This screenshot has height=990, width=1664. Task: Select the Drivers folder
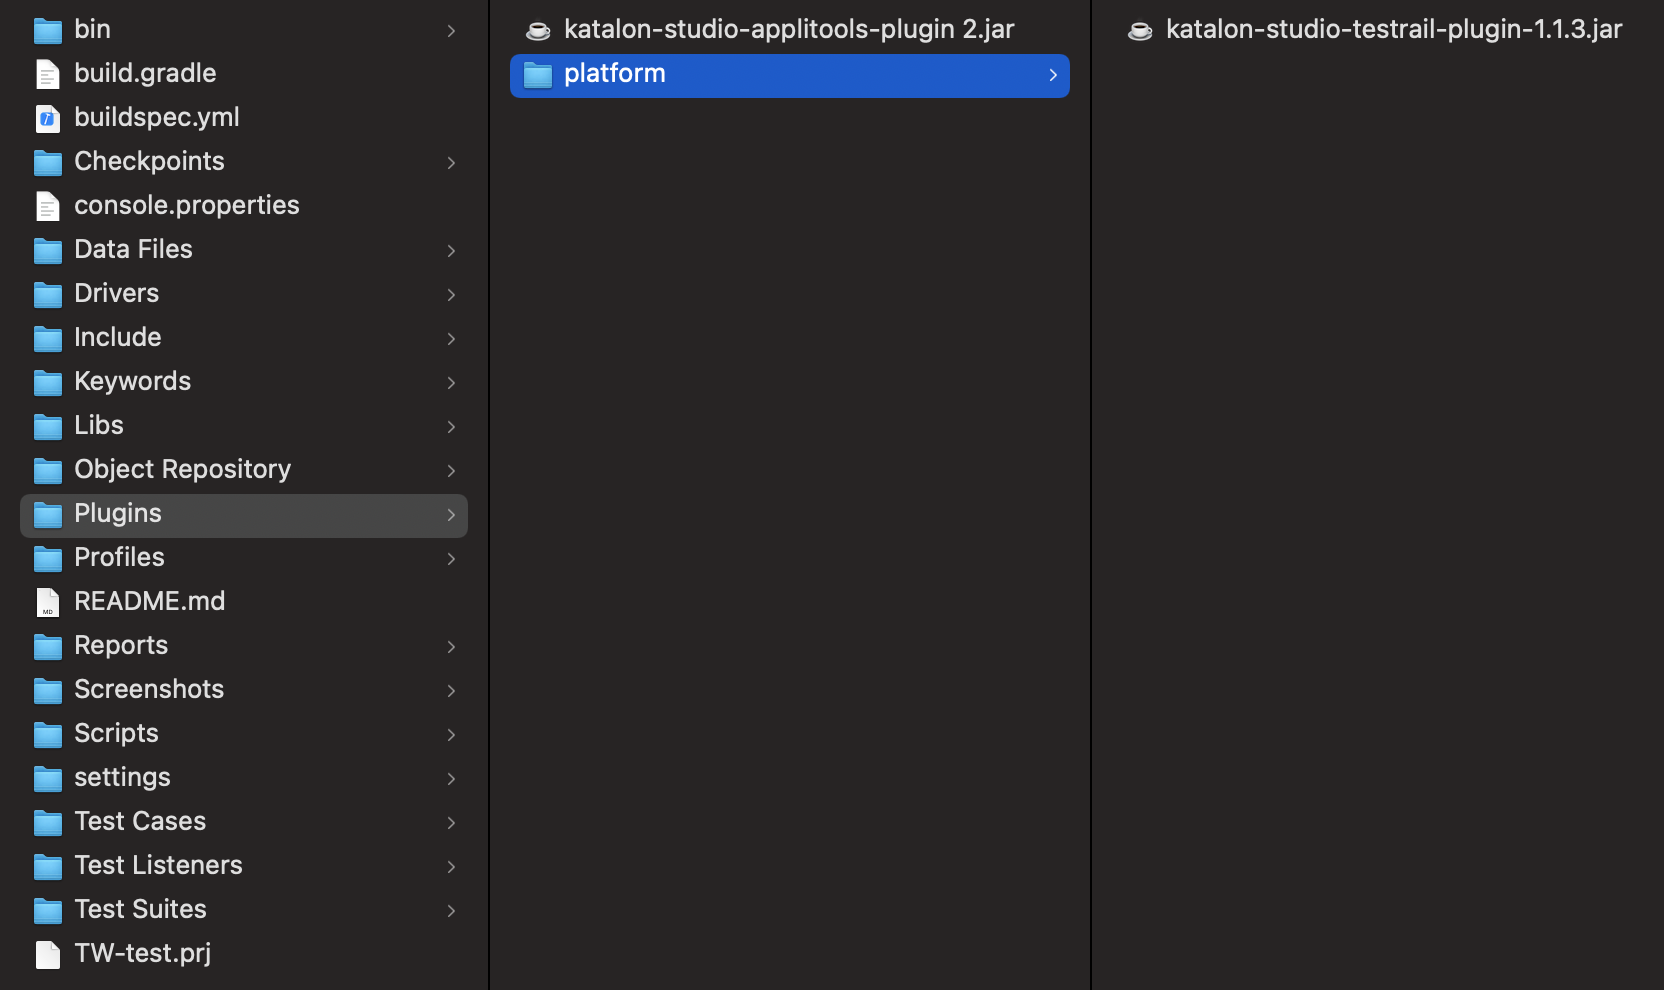[116, 293]
